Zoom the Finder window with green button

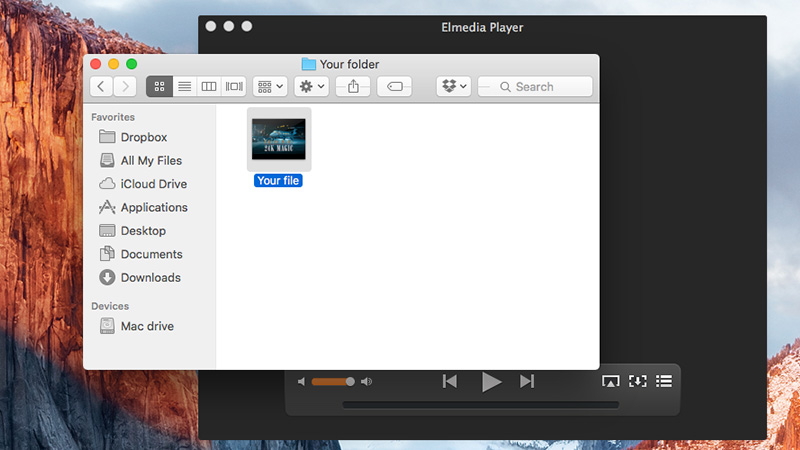tap(132, 64)
